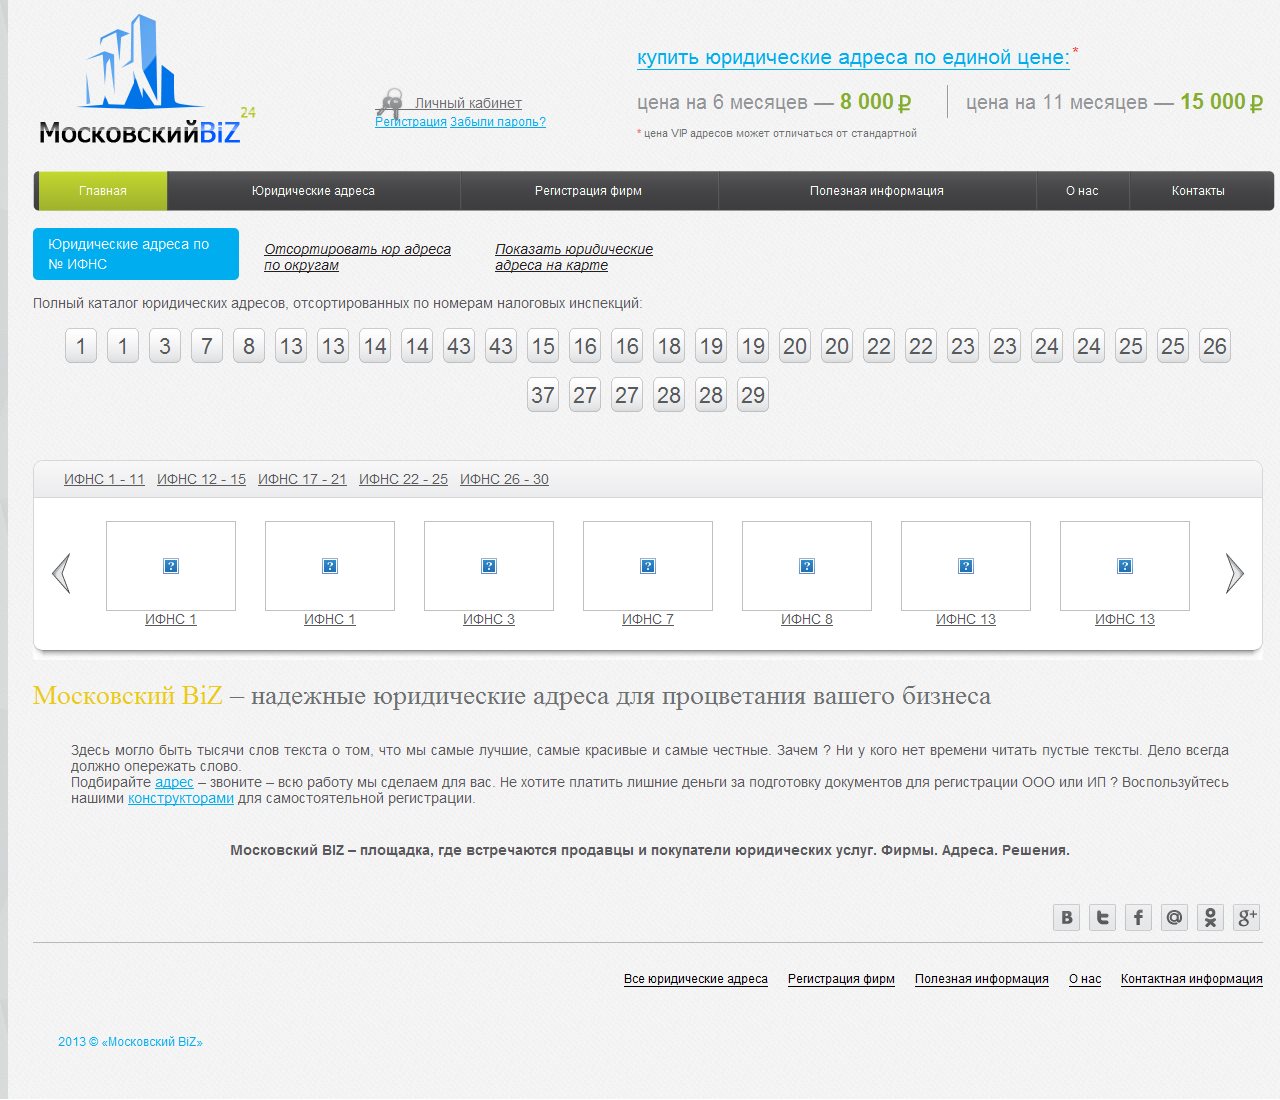Image resolution: width=1280 pixels, height=1100 pixels.
Task: Open the Google+ social icon
Action: pyautogui.click(x=1247, y=917)
